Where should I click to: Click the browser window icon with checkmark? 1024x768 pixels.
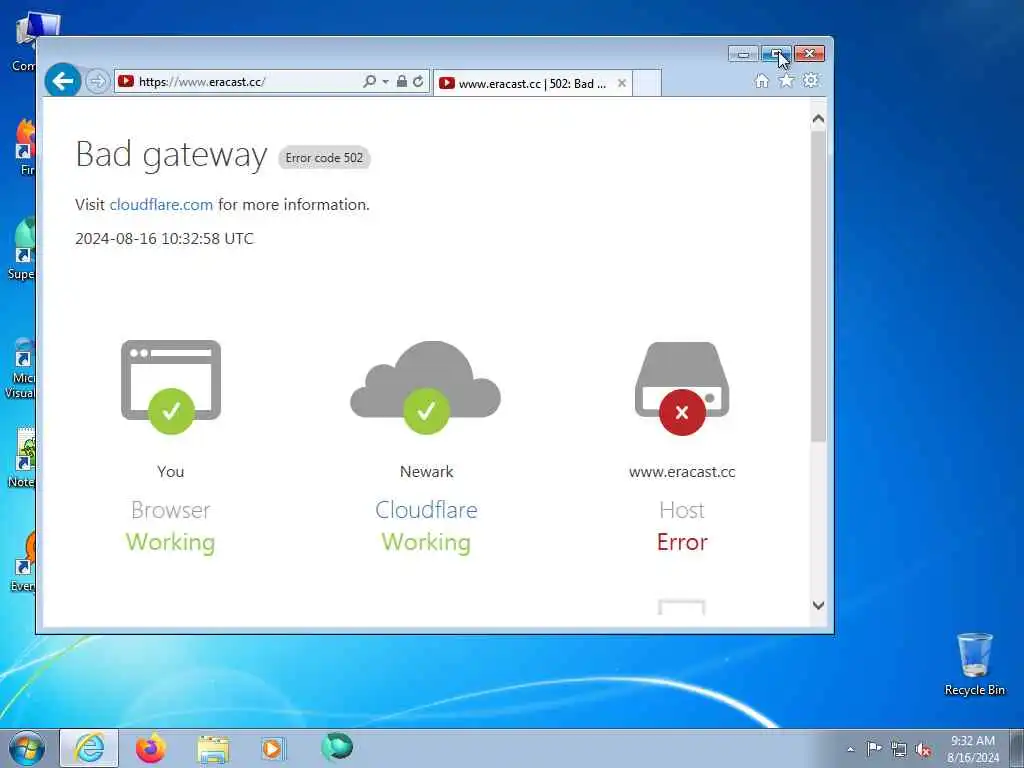click(x=171, y=387)
